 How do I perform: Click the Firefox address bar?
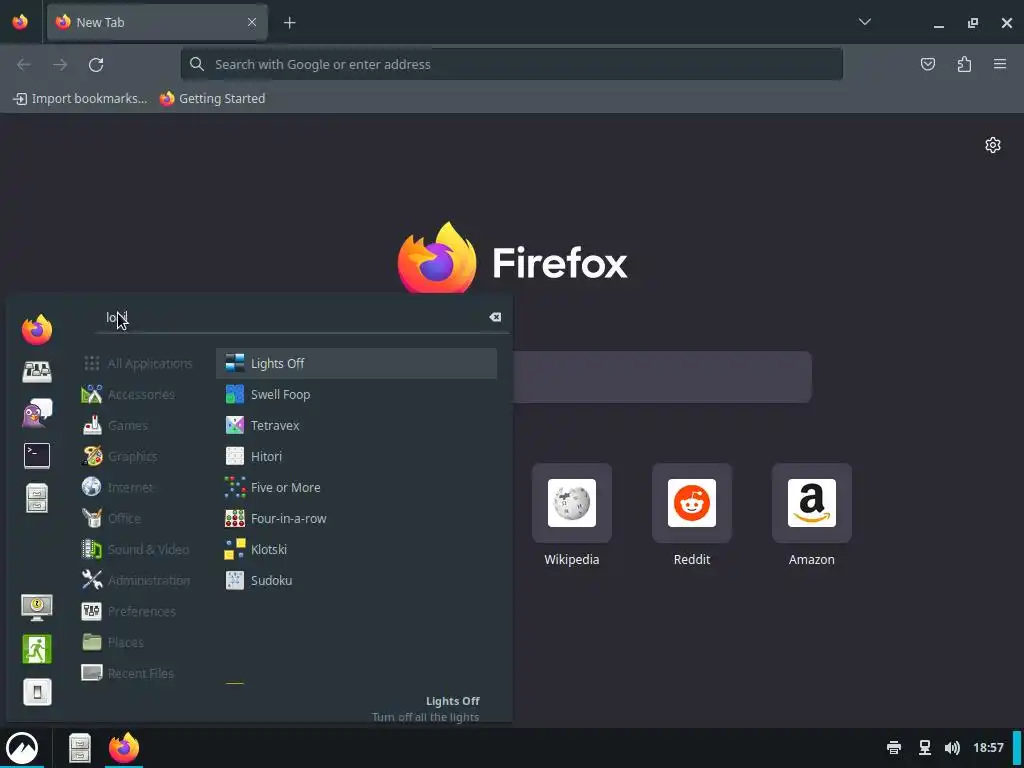(x=512, y=64)
